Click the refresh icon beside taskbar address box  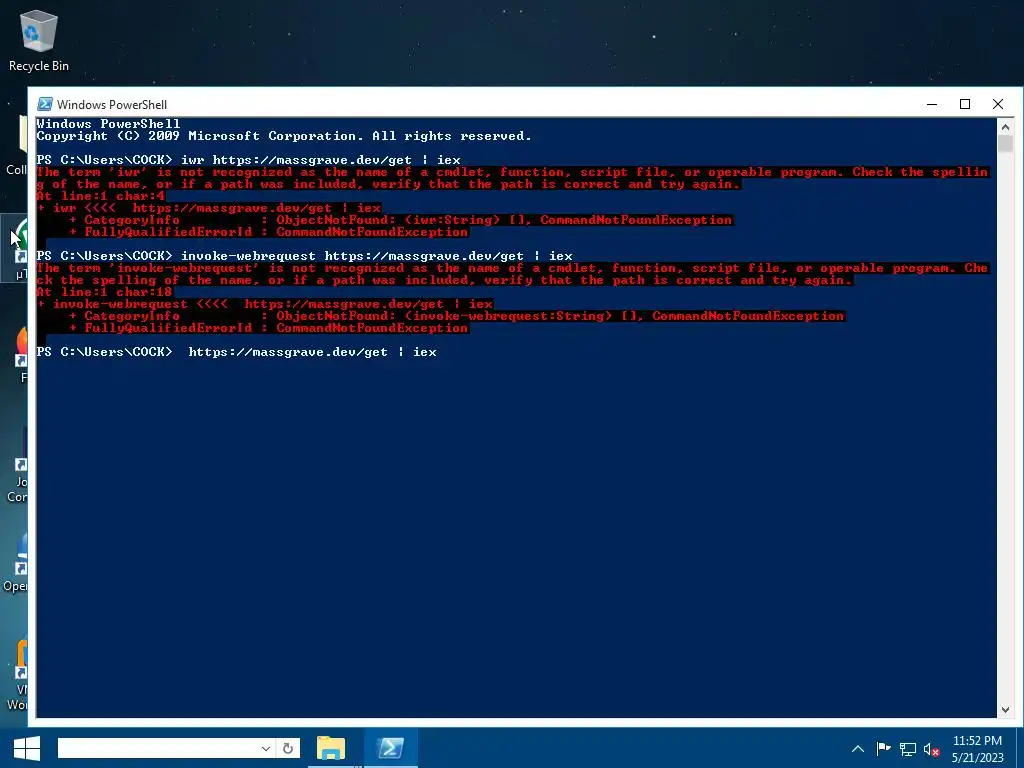coord(288,748)
